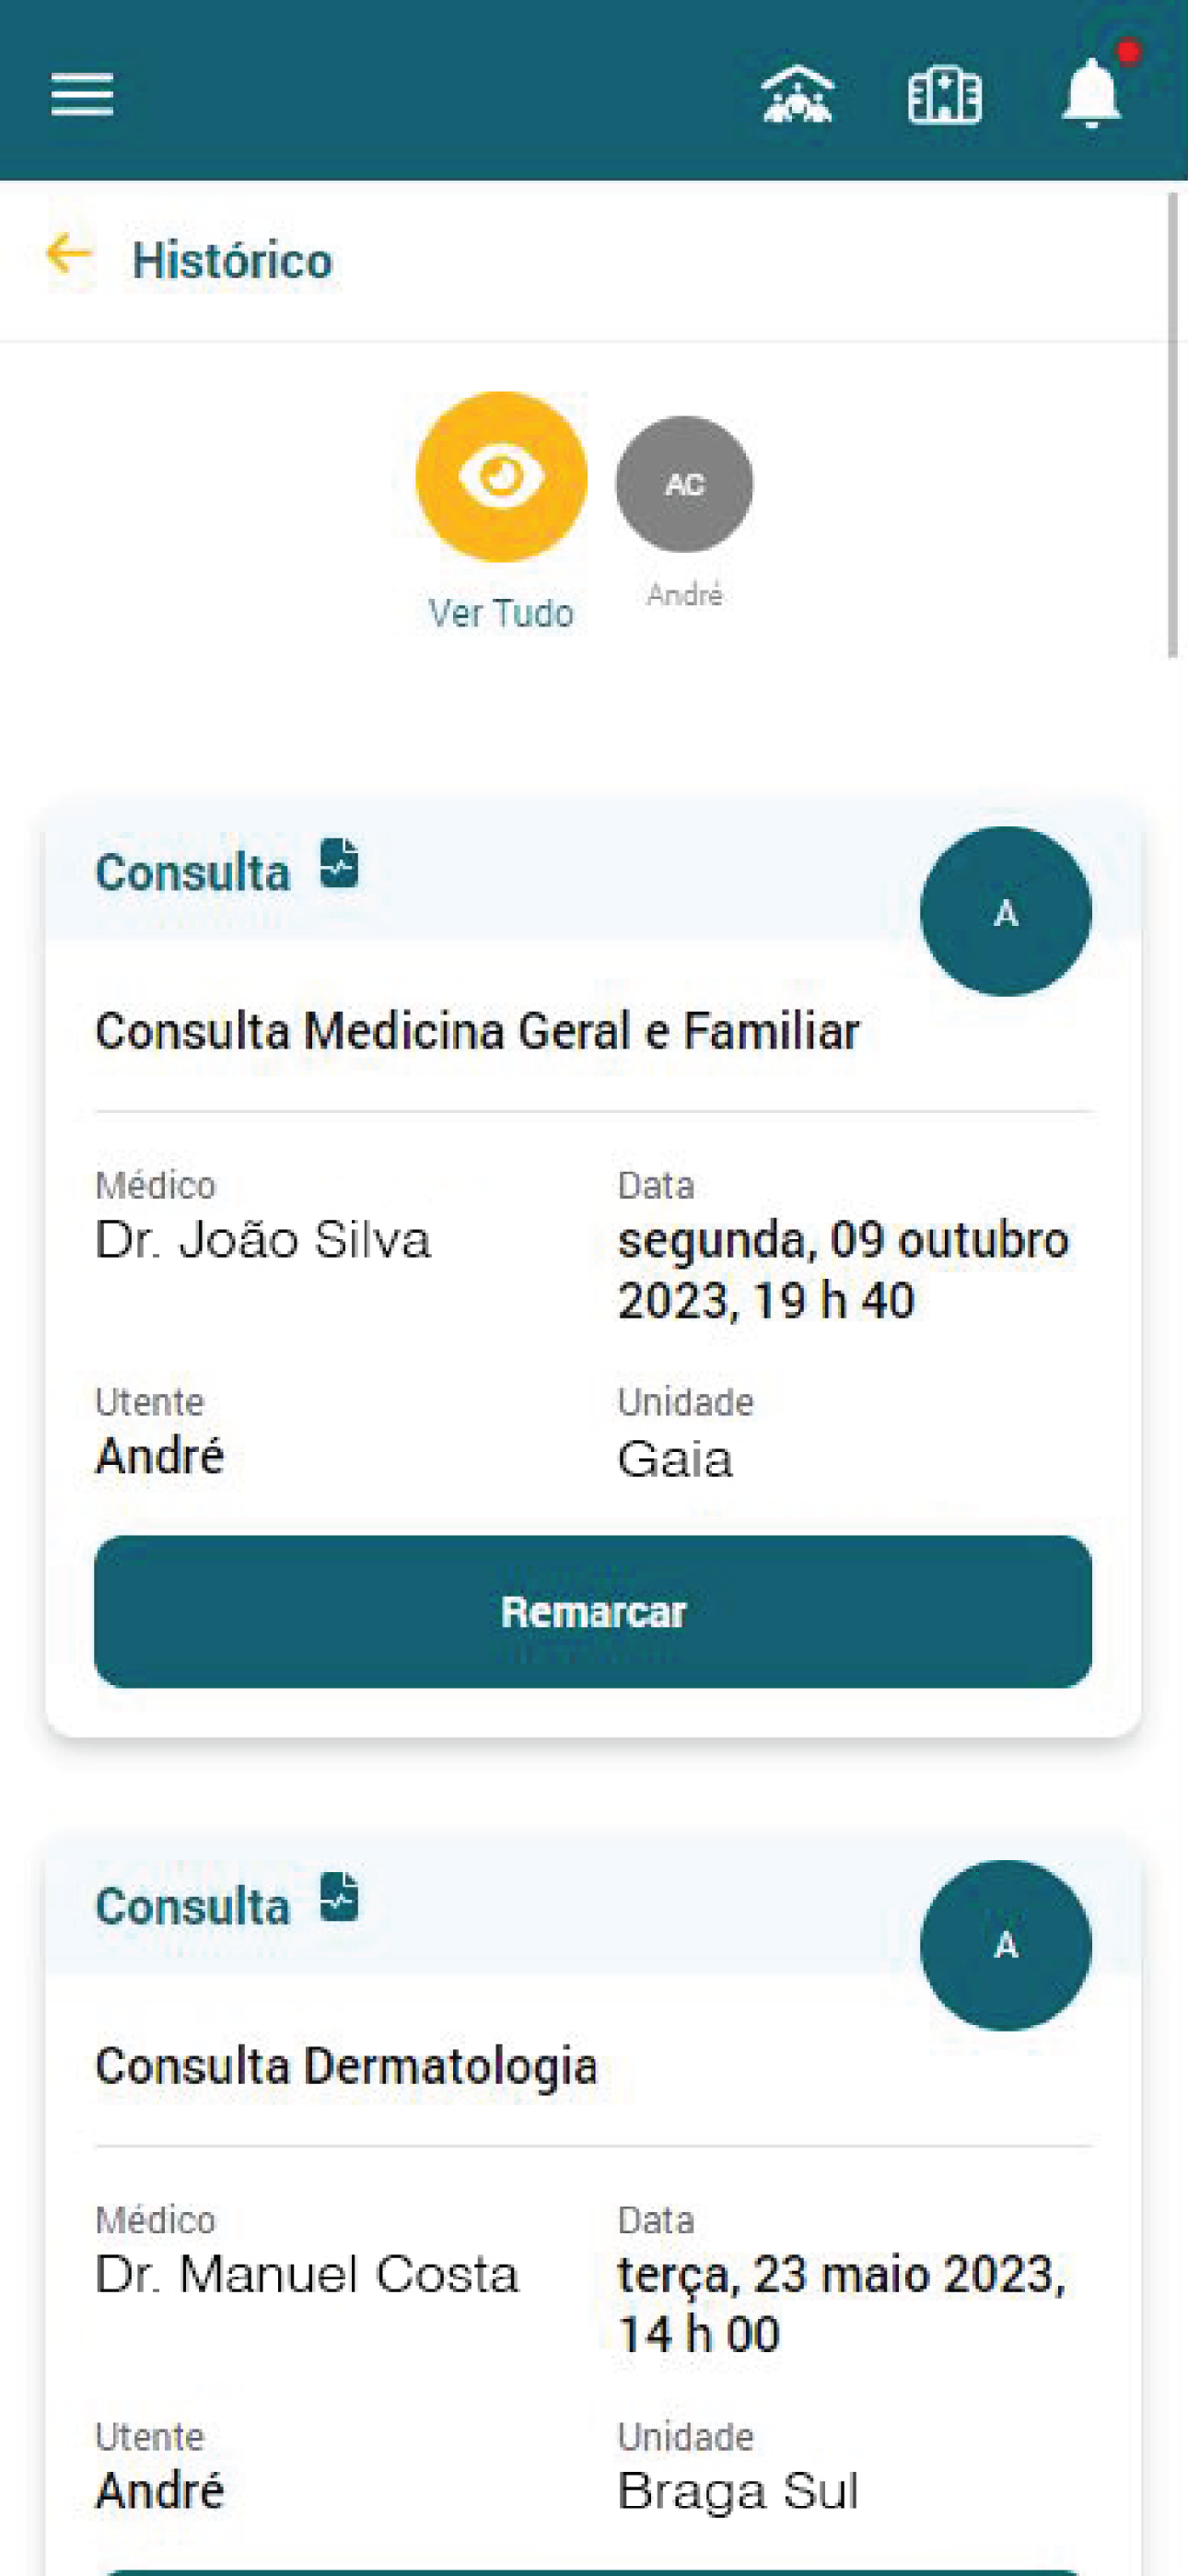Select the Ver Tudo eye filter
The width and height of the screenshot is (1188, 2576).
(501, 477)
